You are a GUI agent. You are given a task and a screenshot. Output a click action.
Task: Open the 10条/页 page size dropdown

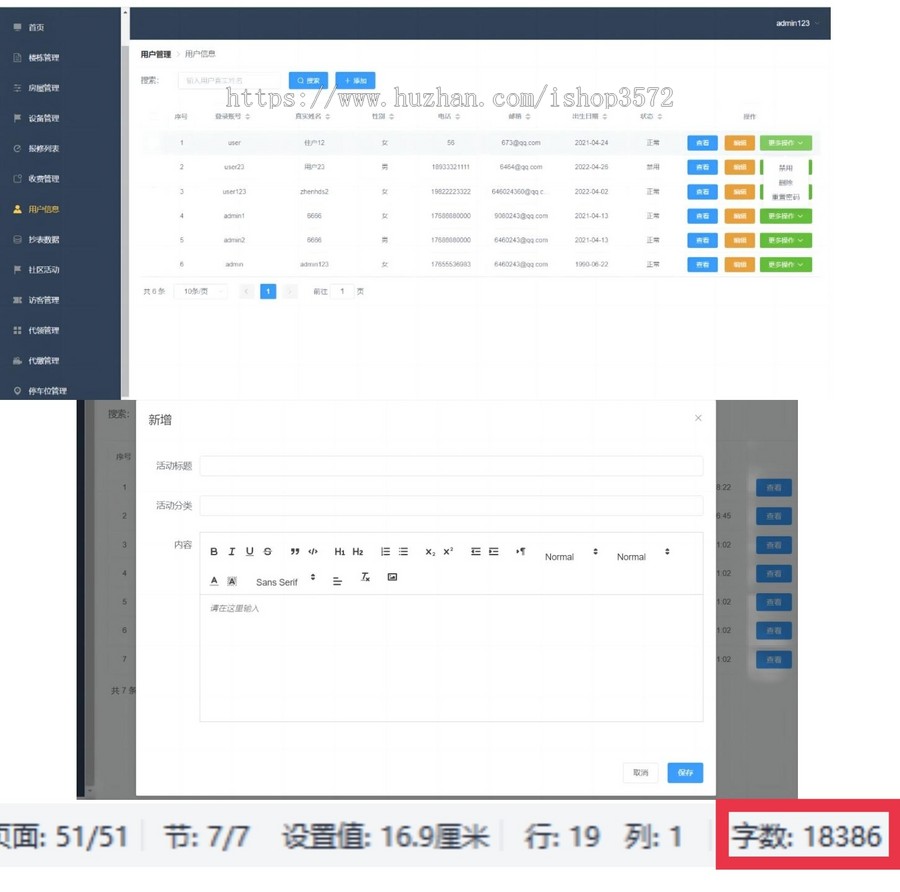(201, 292)
